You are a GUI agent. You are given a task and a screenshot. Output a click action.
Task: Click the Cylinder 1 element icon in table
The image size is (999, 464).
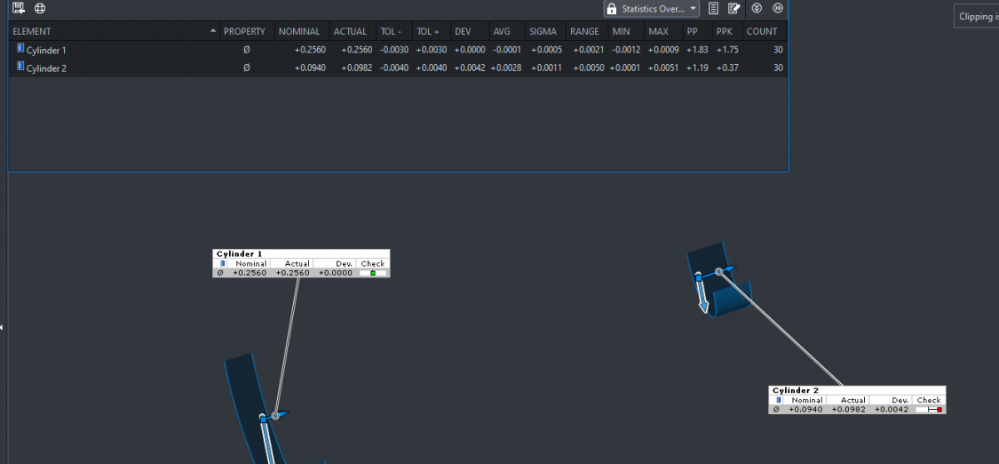pos(20,49)
